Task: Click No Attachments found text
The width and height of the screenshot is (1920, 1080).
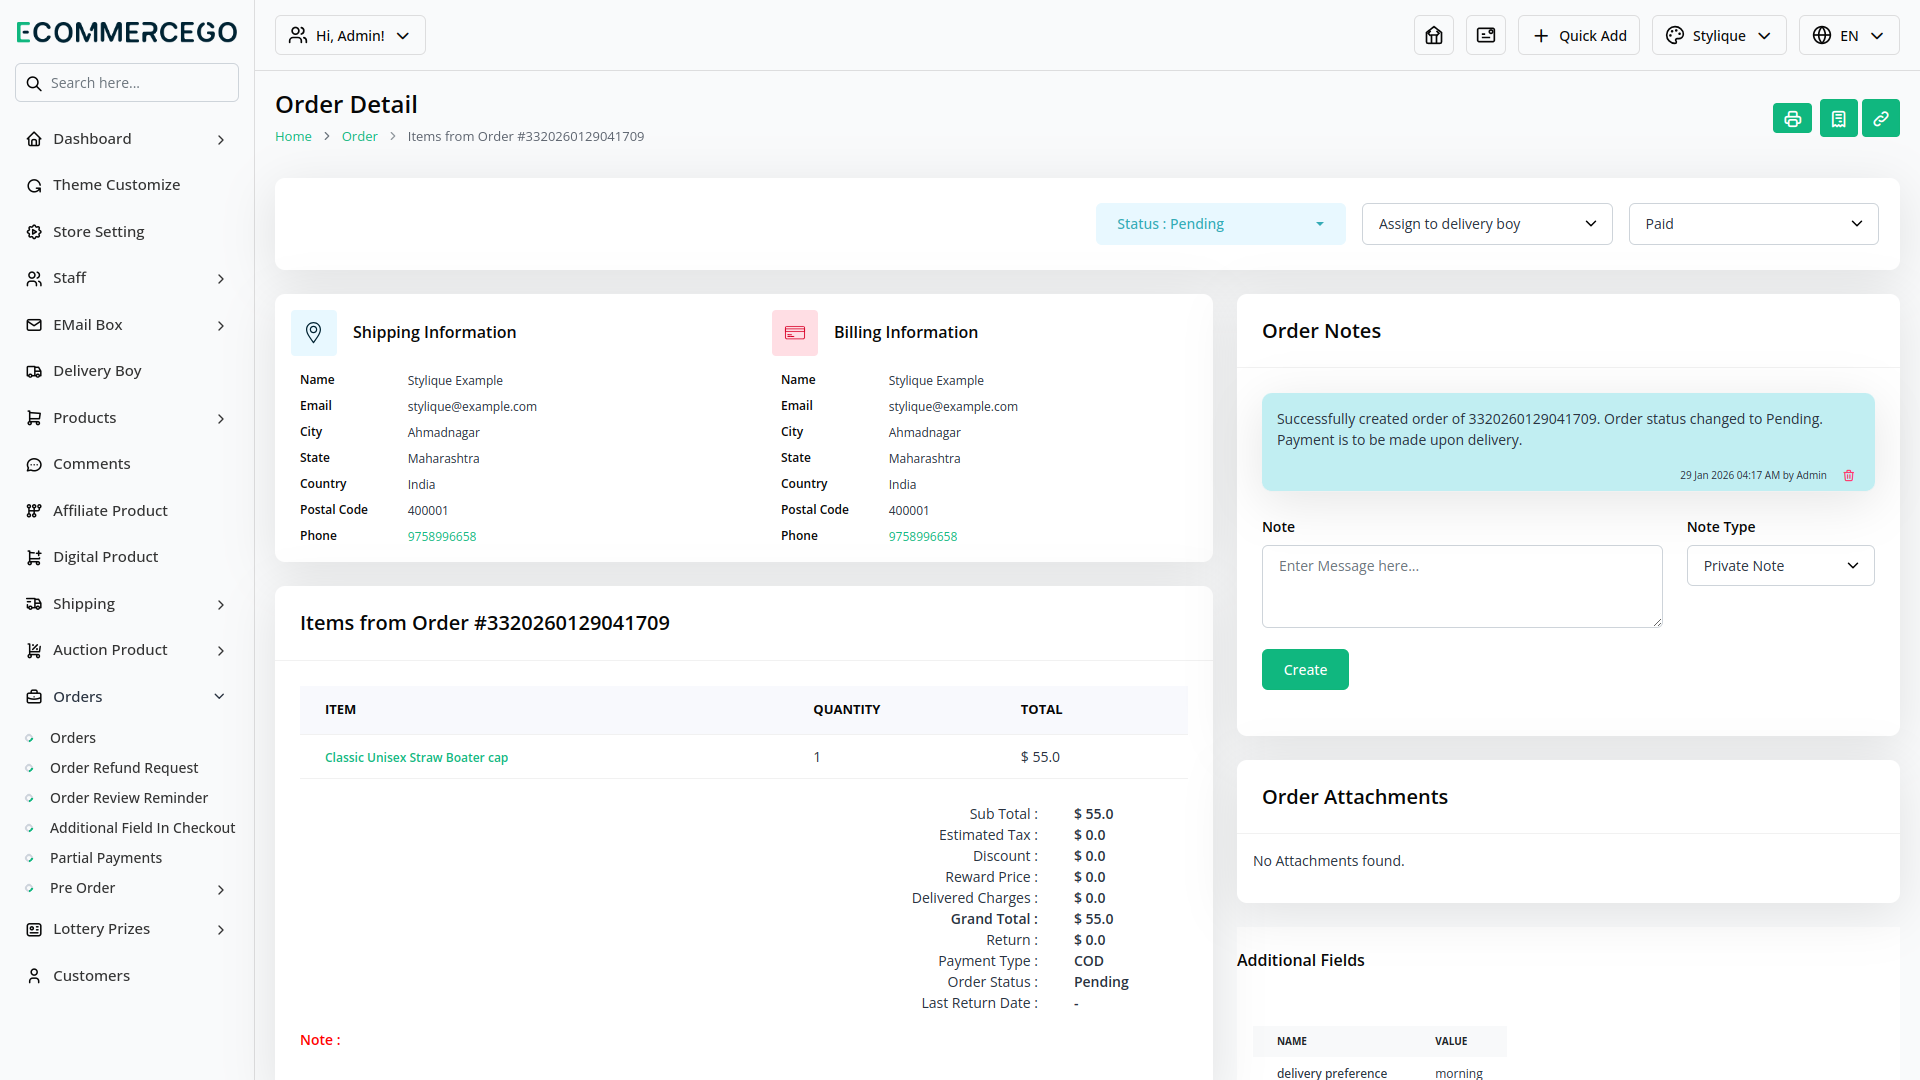Action: coord(1329,861)
